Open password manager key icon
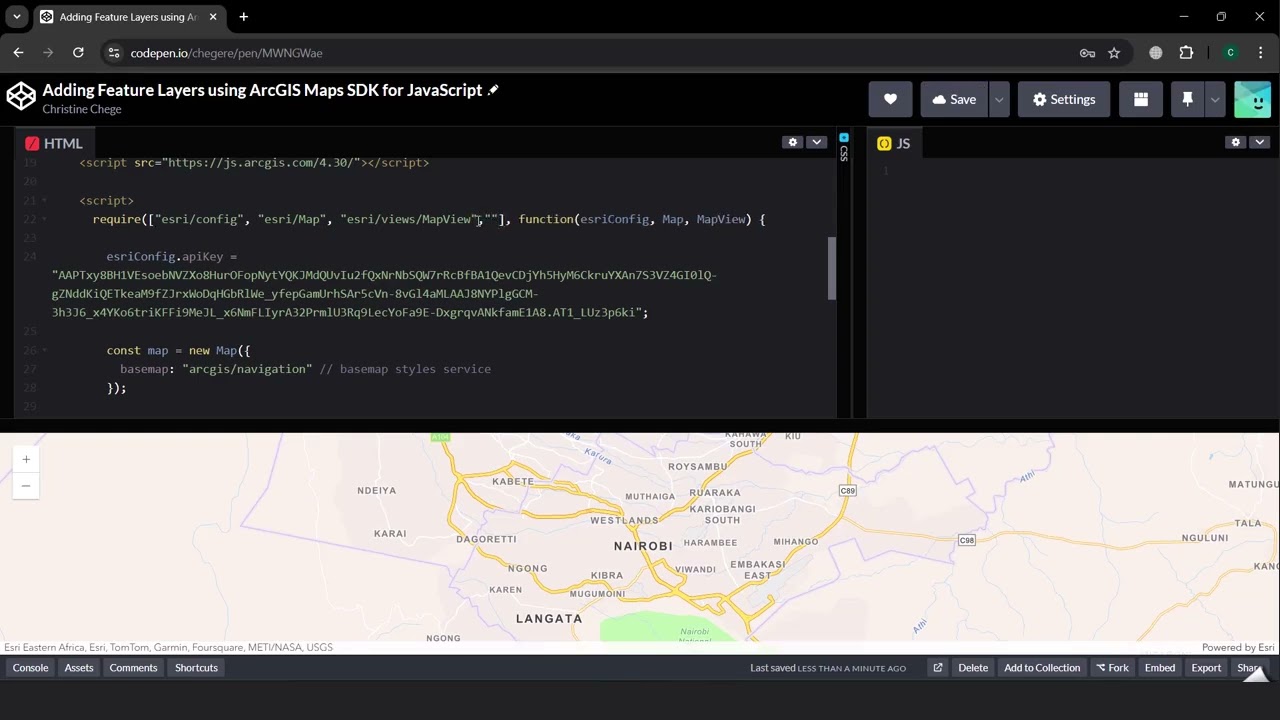 point(1087,53)
